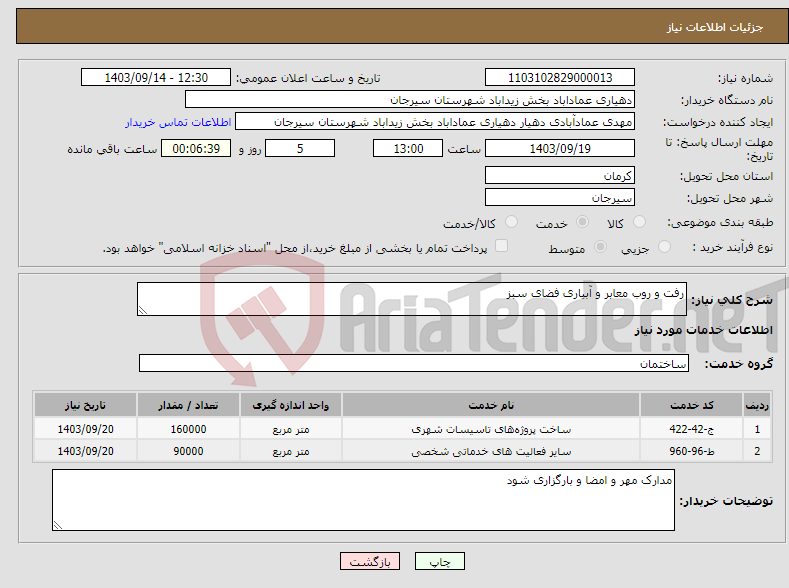789x588 pixels.
Task: Click quantity cell 160000
Action: pos(188,429)
